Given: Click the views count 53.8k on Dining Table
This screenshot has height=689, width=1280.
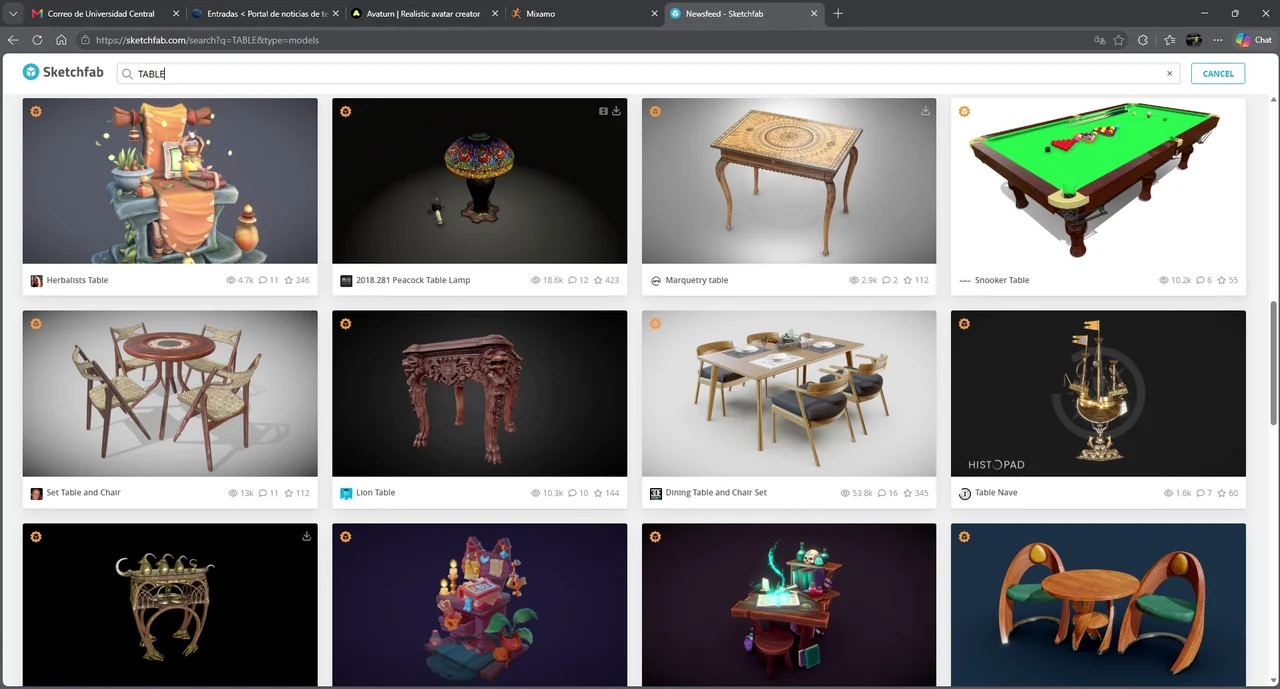Looking at the screenshot, I should [x=856, y=492].
